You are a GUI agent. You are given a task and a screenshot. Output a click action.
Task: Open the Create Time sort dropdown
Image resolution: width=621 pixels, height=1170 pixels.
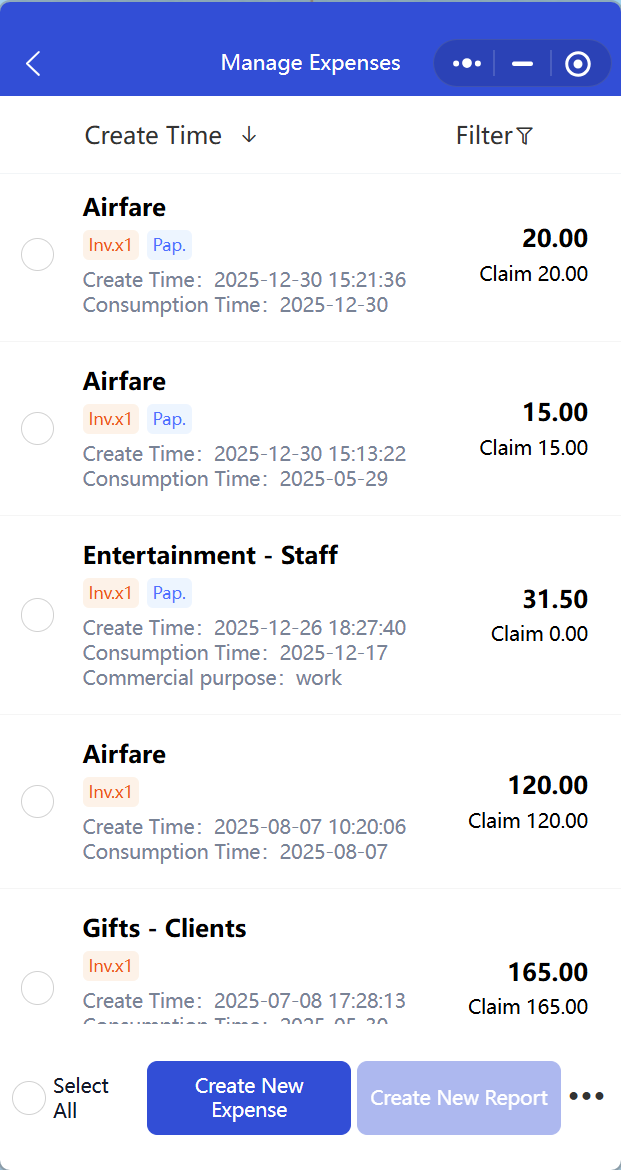click(154, 136)
